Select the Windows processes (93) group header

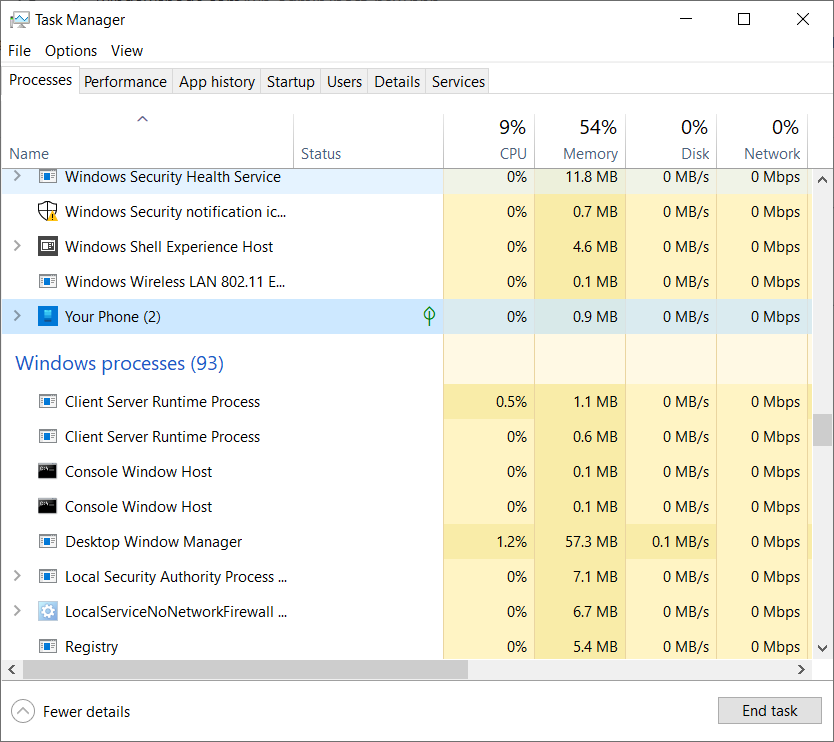tap(120, 363)
